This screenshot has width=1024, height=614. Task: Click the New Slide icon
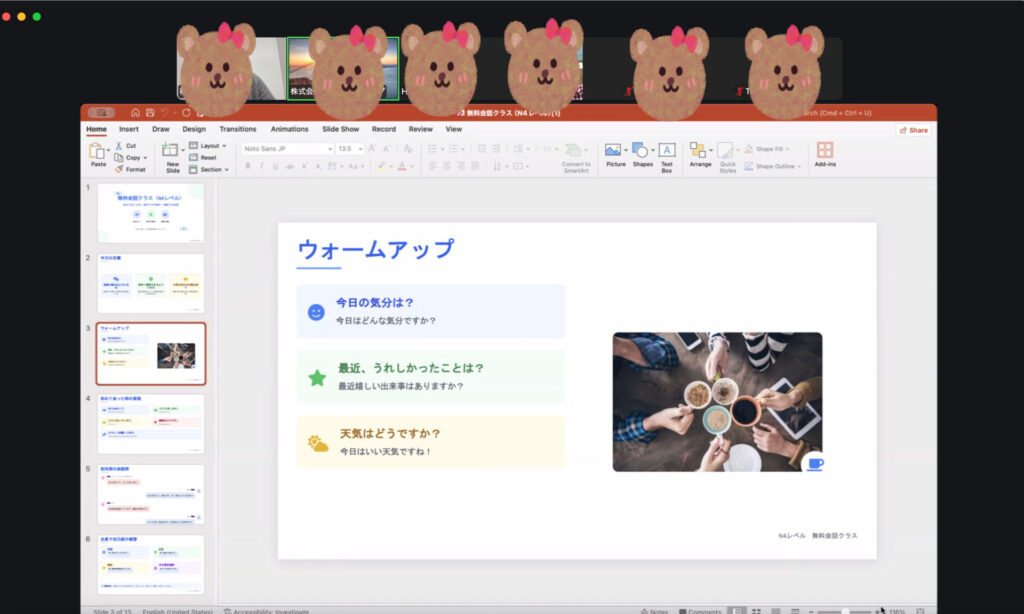(x=172, y=151)
